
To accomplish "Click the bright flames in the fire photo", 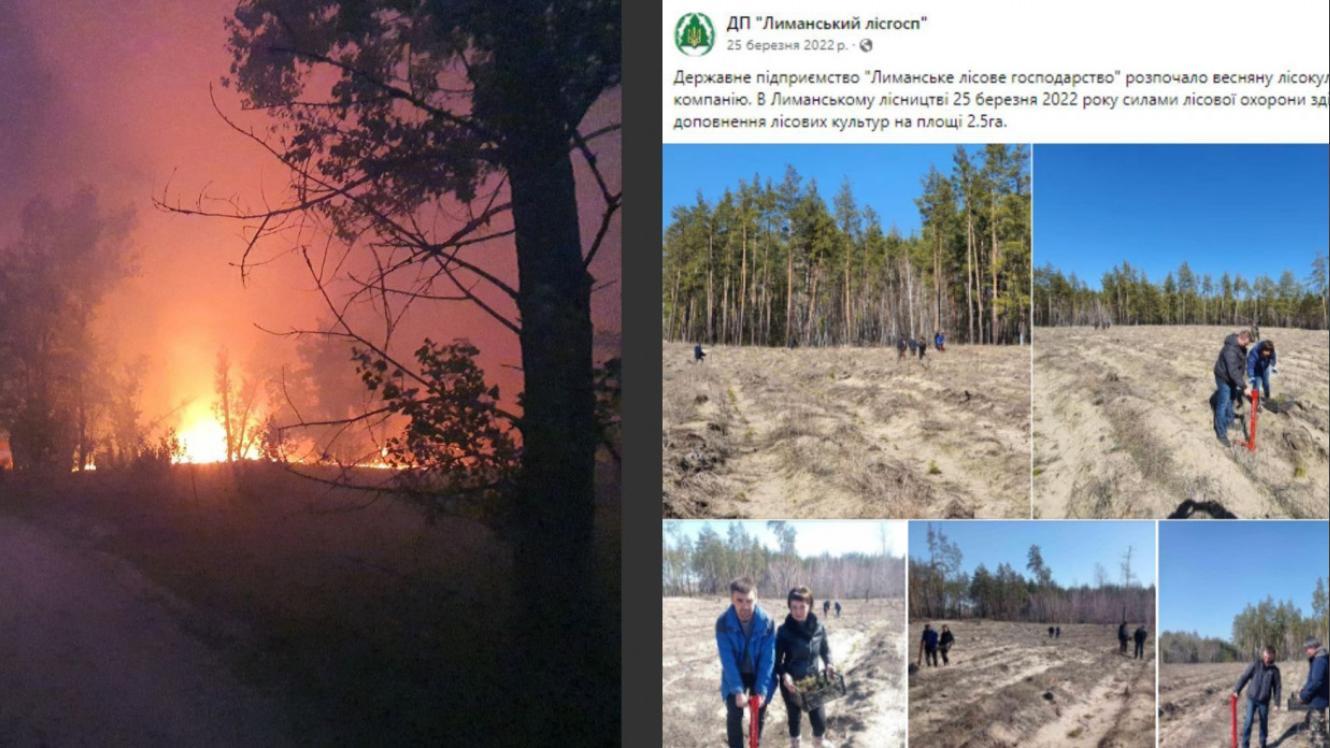I will [x=204, y=437].
